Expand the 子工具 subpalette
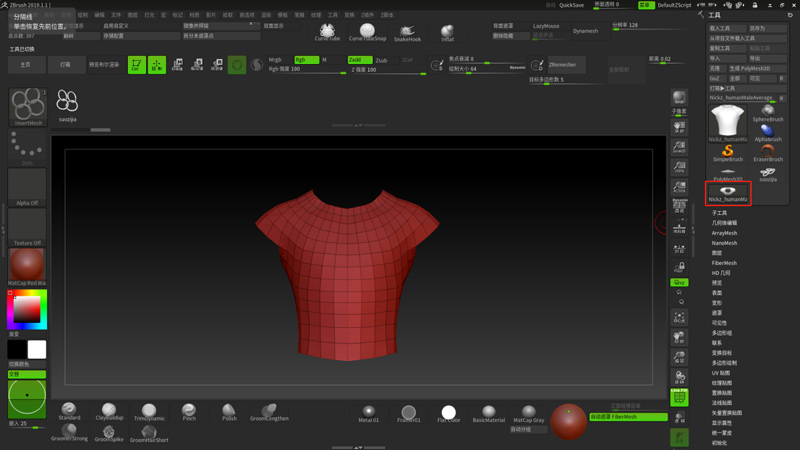The image size is (800, 450). (x=720, y=213)
